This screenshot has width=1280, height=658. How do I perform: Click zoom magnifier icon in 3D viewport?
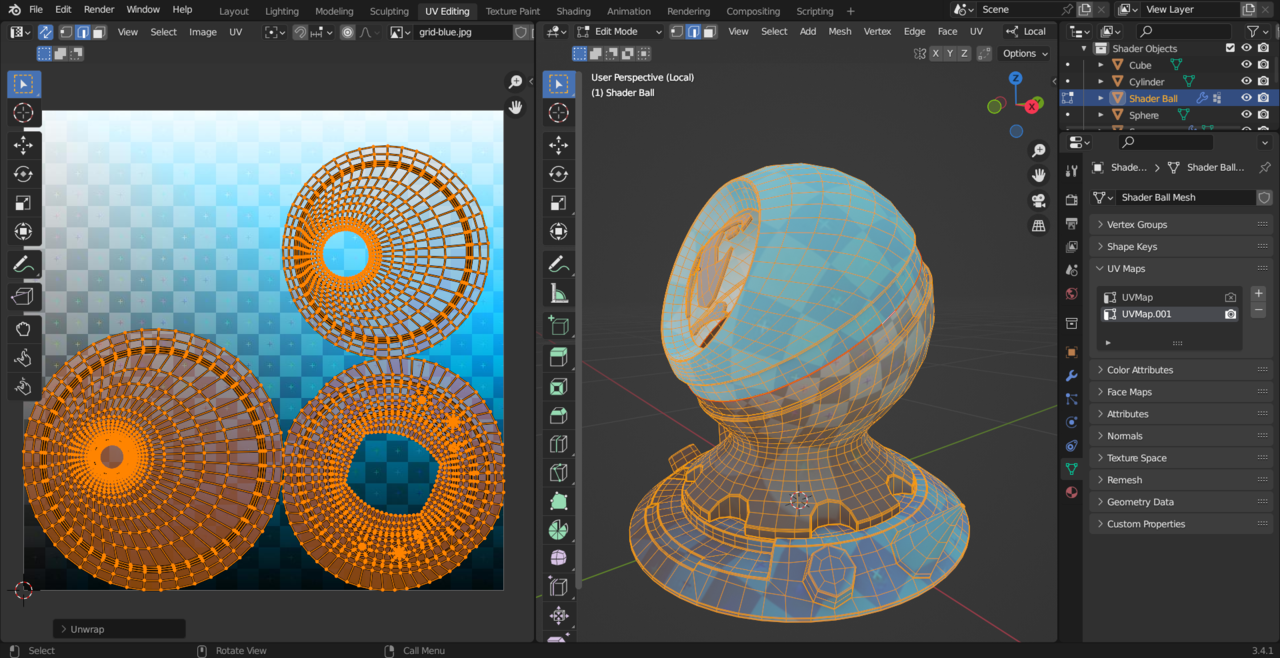[1039, 151]
